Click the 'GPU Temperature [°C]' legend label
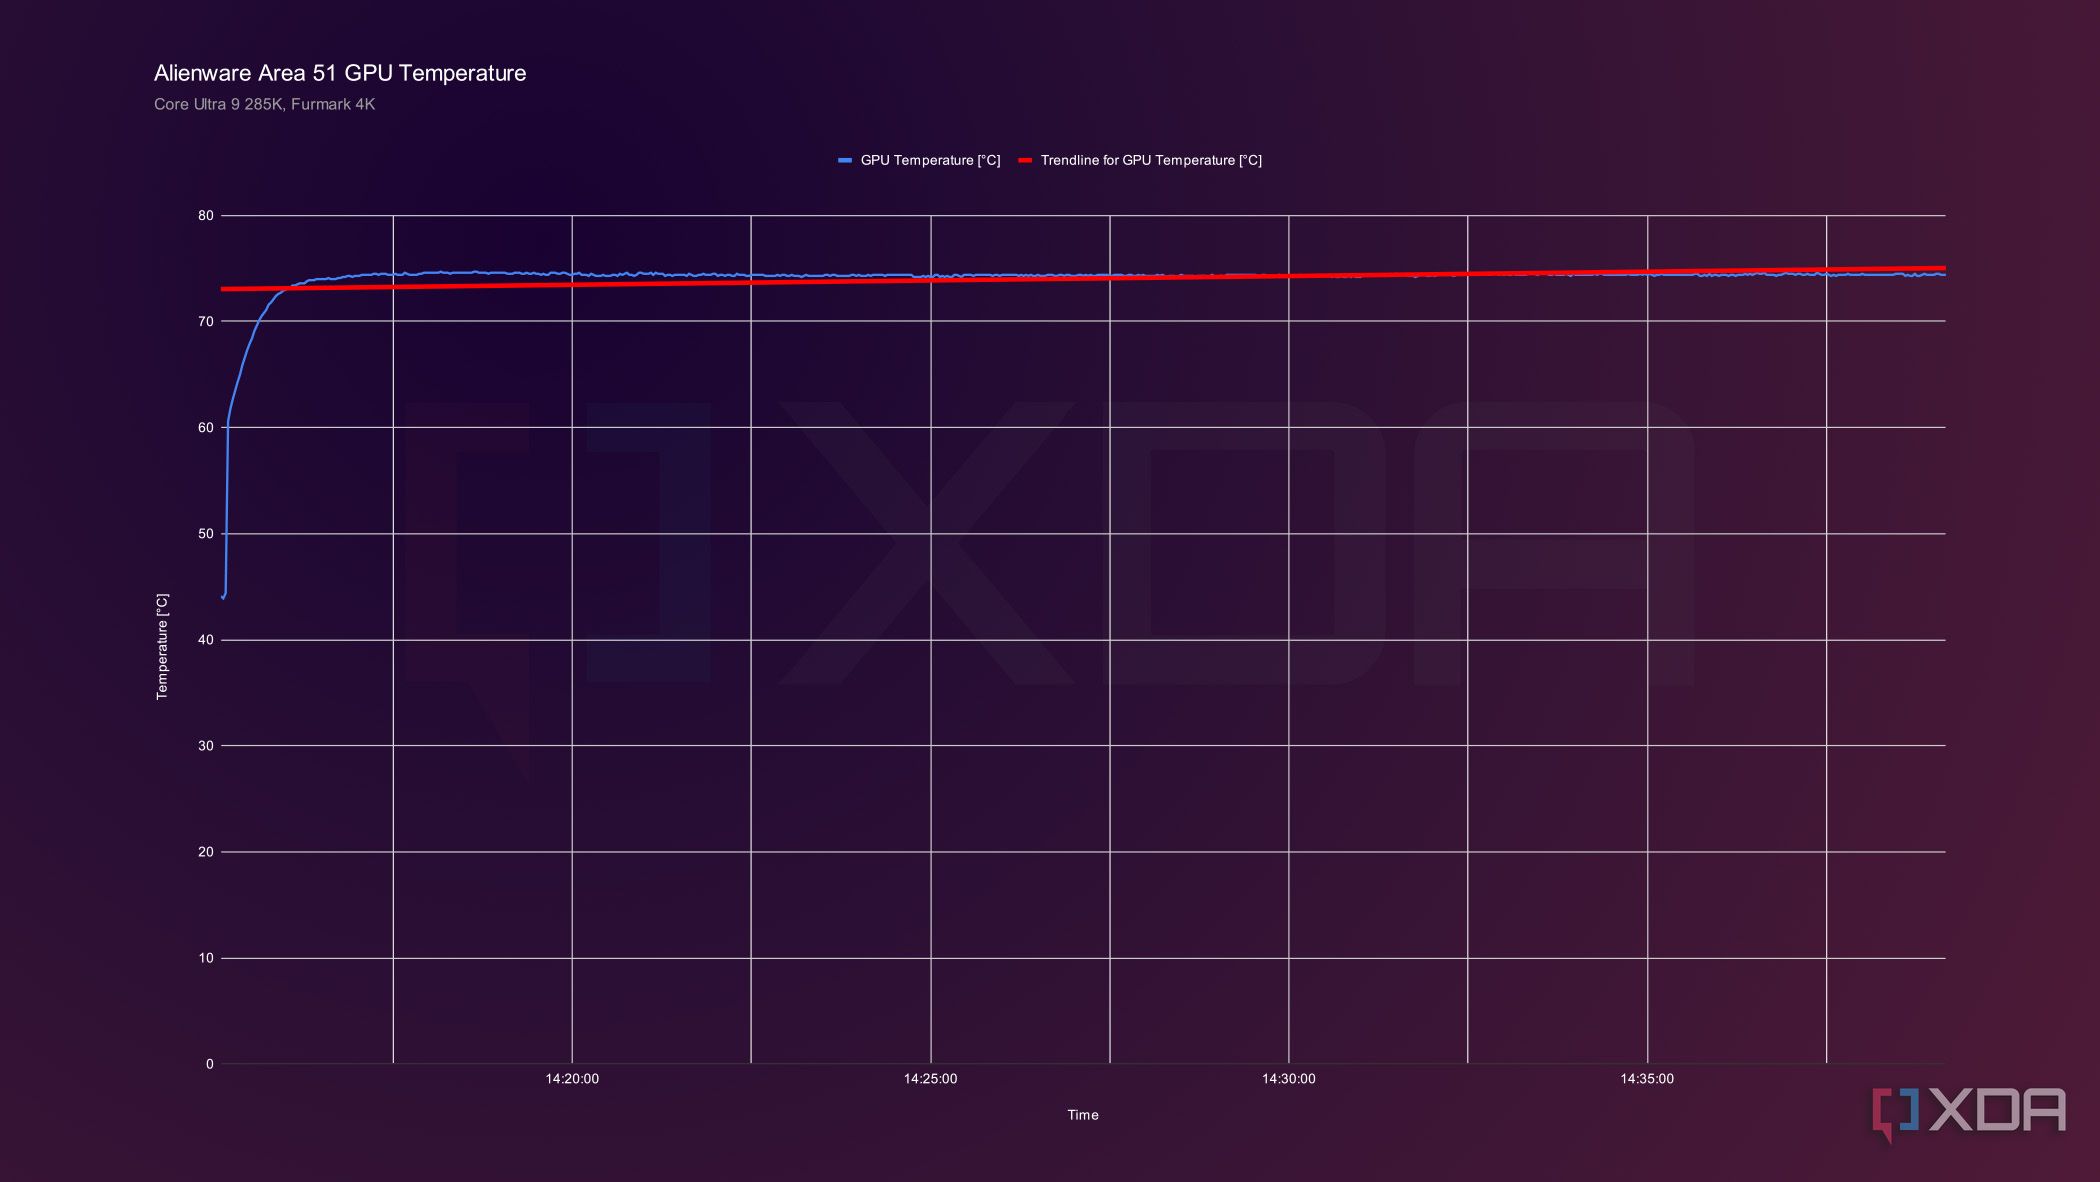Screen dimensions: 2100x1182 pyautogui.click(x=930, y=160)
